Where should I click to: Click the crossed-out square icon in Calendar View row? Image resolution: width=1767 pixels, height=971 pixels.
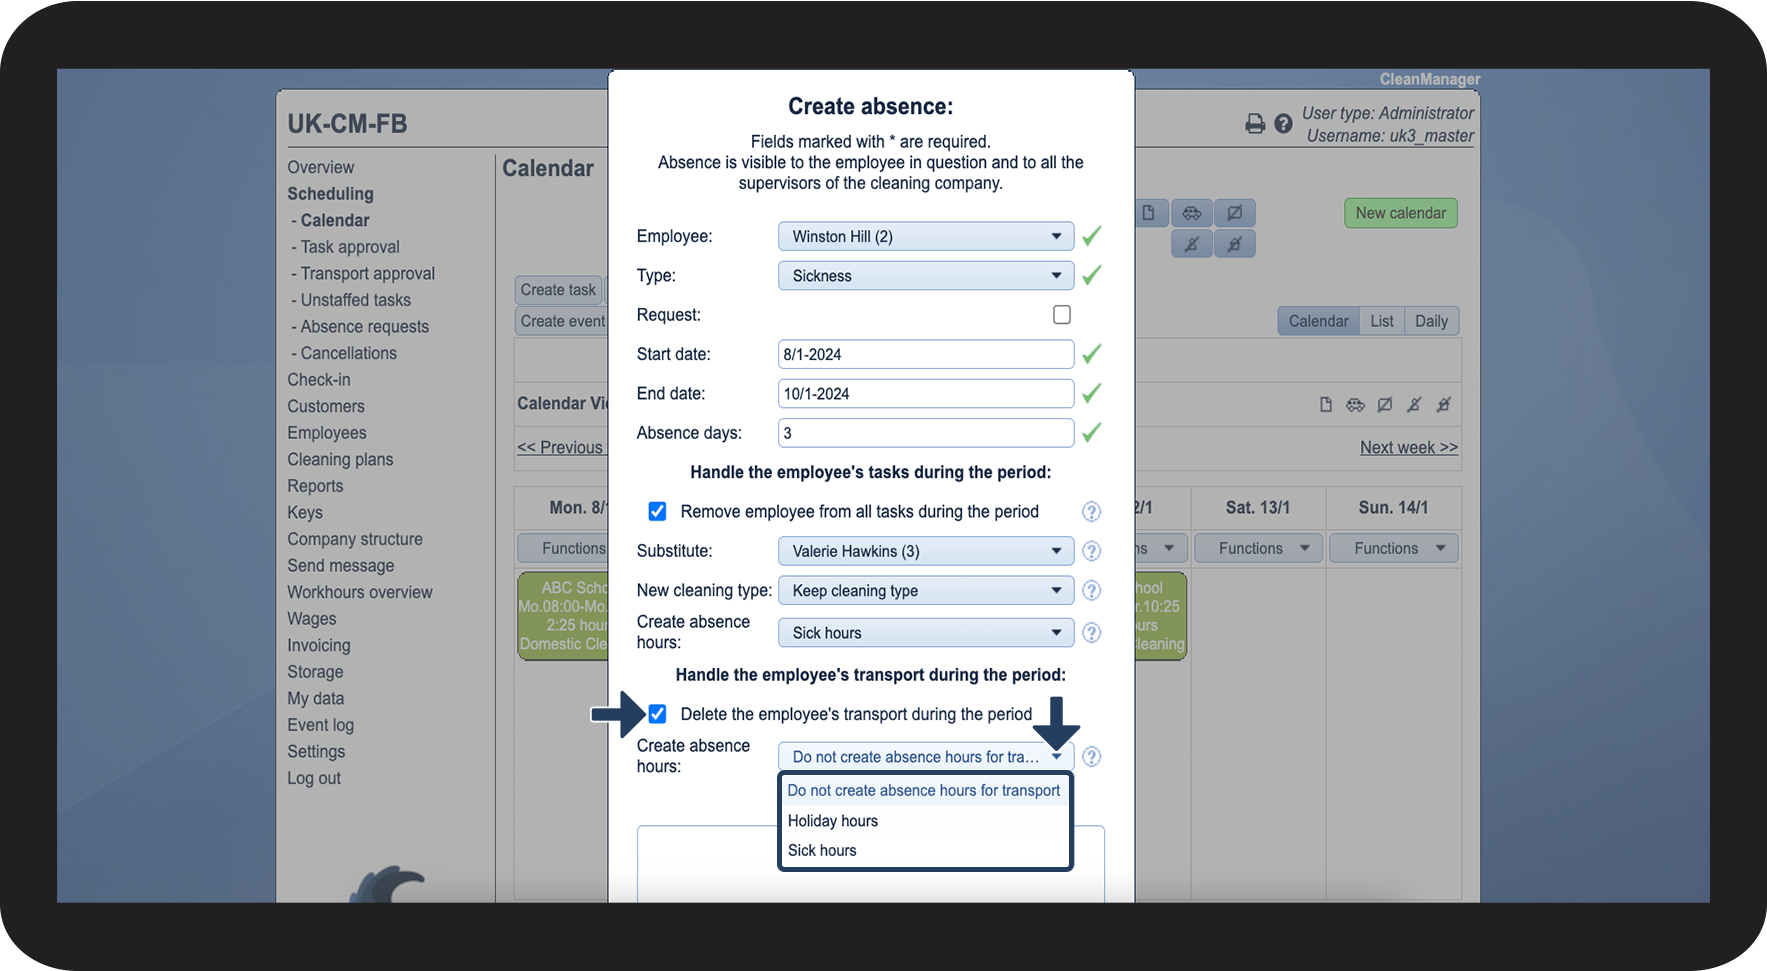click(1385, 405)
